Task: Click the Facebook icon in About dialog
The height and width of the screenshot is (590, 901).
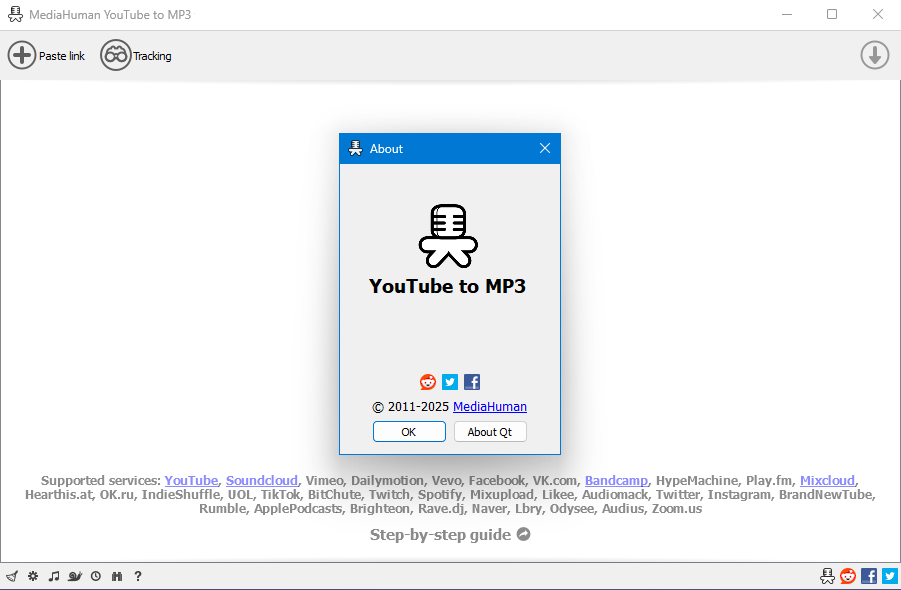Action: (x=472, y=382)
